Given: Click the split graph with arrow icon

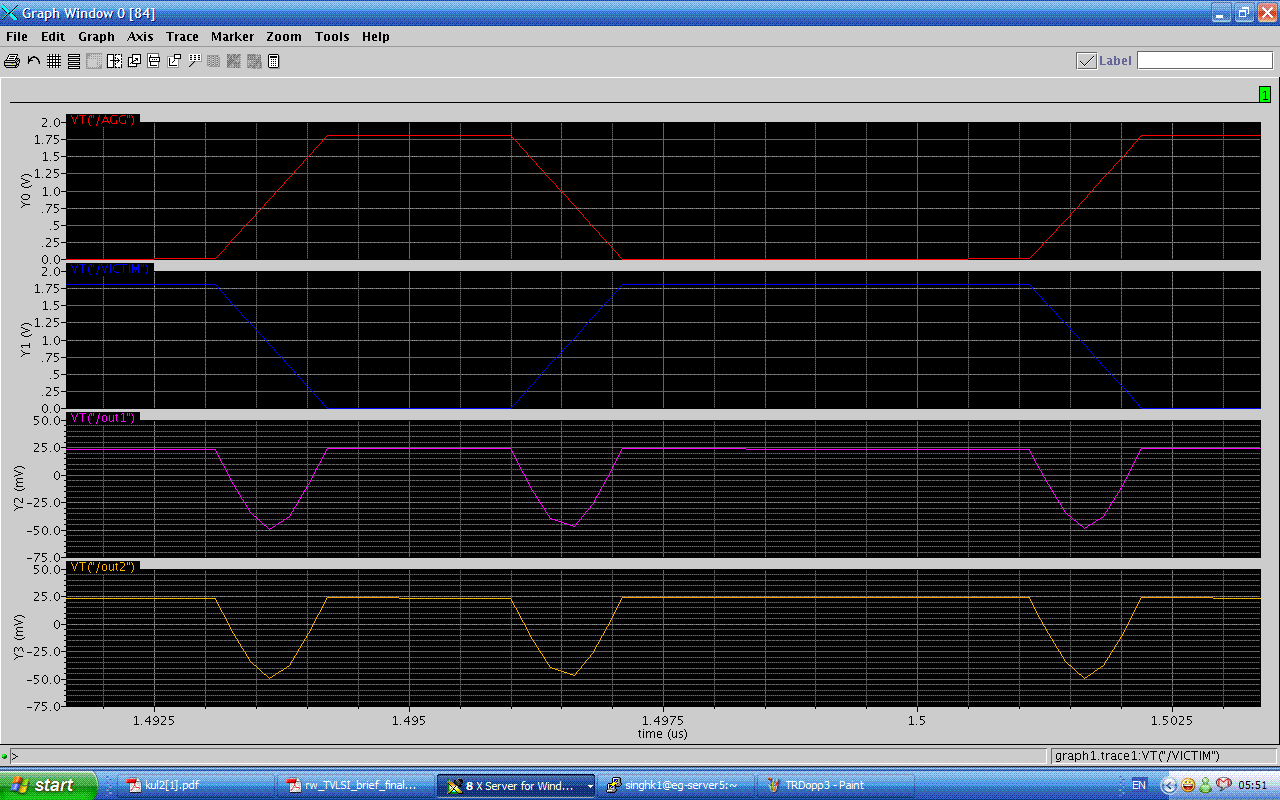Looking at the screenshot, I should 114,61.
